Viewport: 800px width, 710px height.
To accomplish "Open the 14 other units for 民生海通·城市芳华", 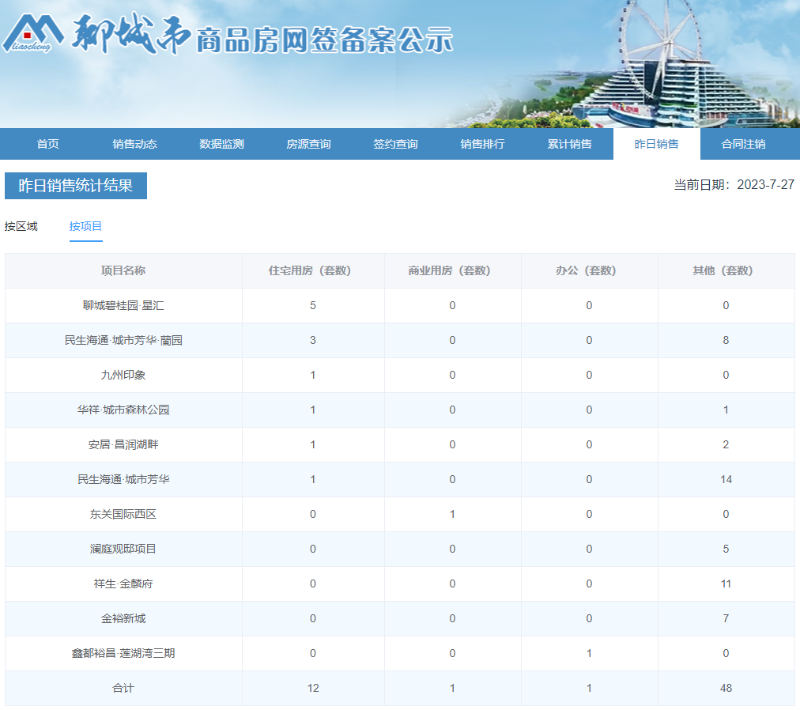I will coord(725,478).
